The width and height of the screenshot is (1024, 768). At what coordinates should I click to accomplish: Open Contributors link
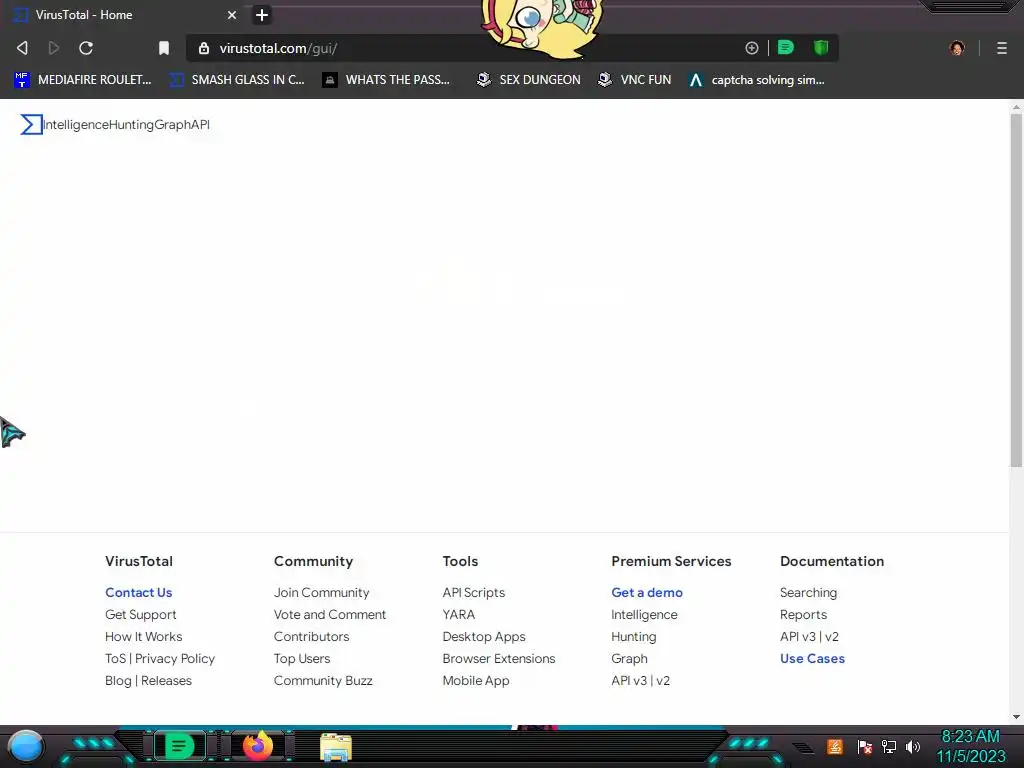click(x=312, y=637)
